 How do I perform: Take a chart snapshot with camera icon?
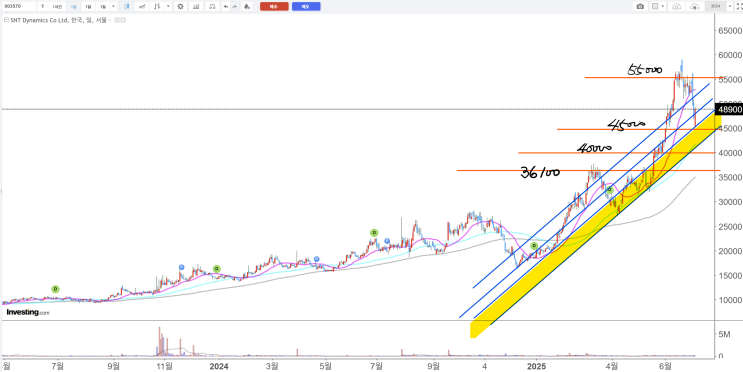pyautogui.click(x=640, y=6)
